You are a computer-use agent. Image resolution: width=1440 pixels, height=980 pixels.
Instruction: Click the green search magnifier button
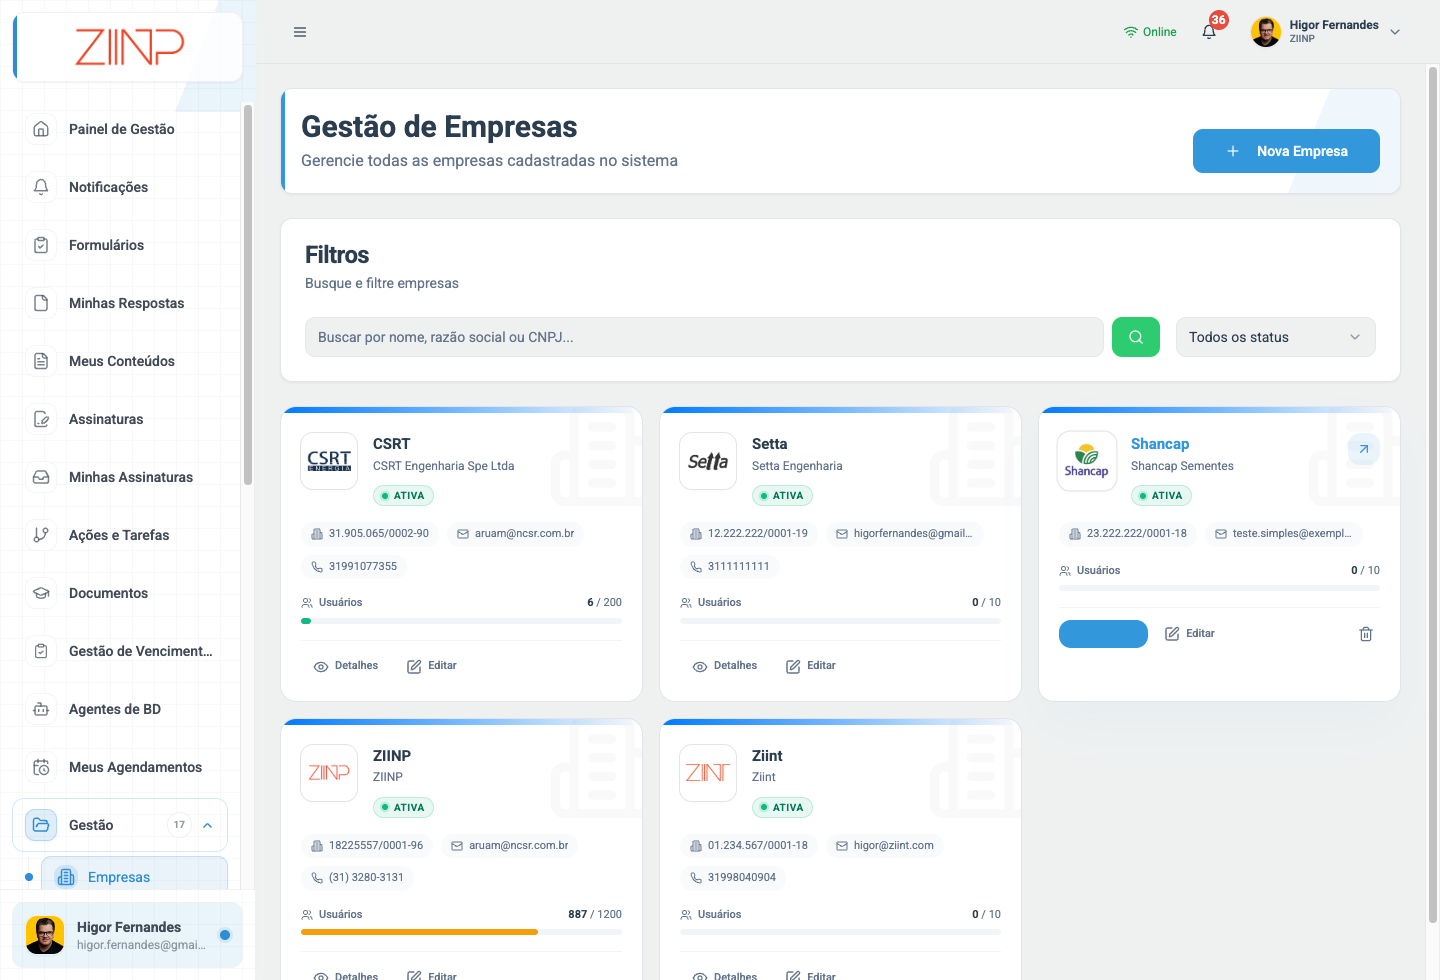point(1136,337)
